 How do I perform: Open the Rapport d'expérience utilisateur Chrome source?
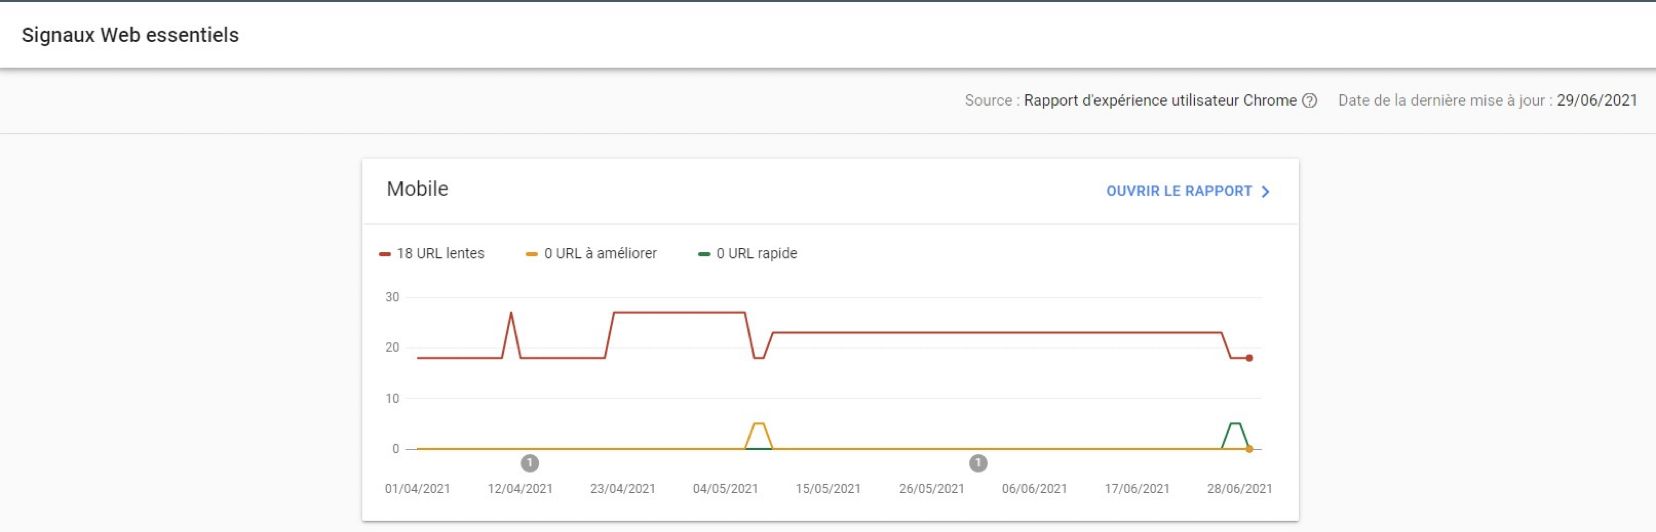pyautogui.click(x=1160, y=101)
